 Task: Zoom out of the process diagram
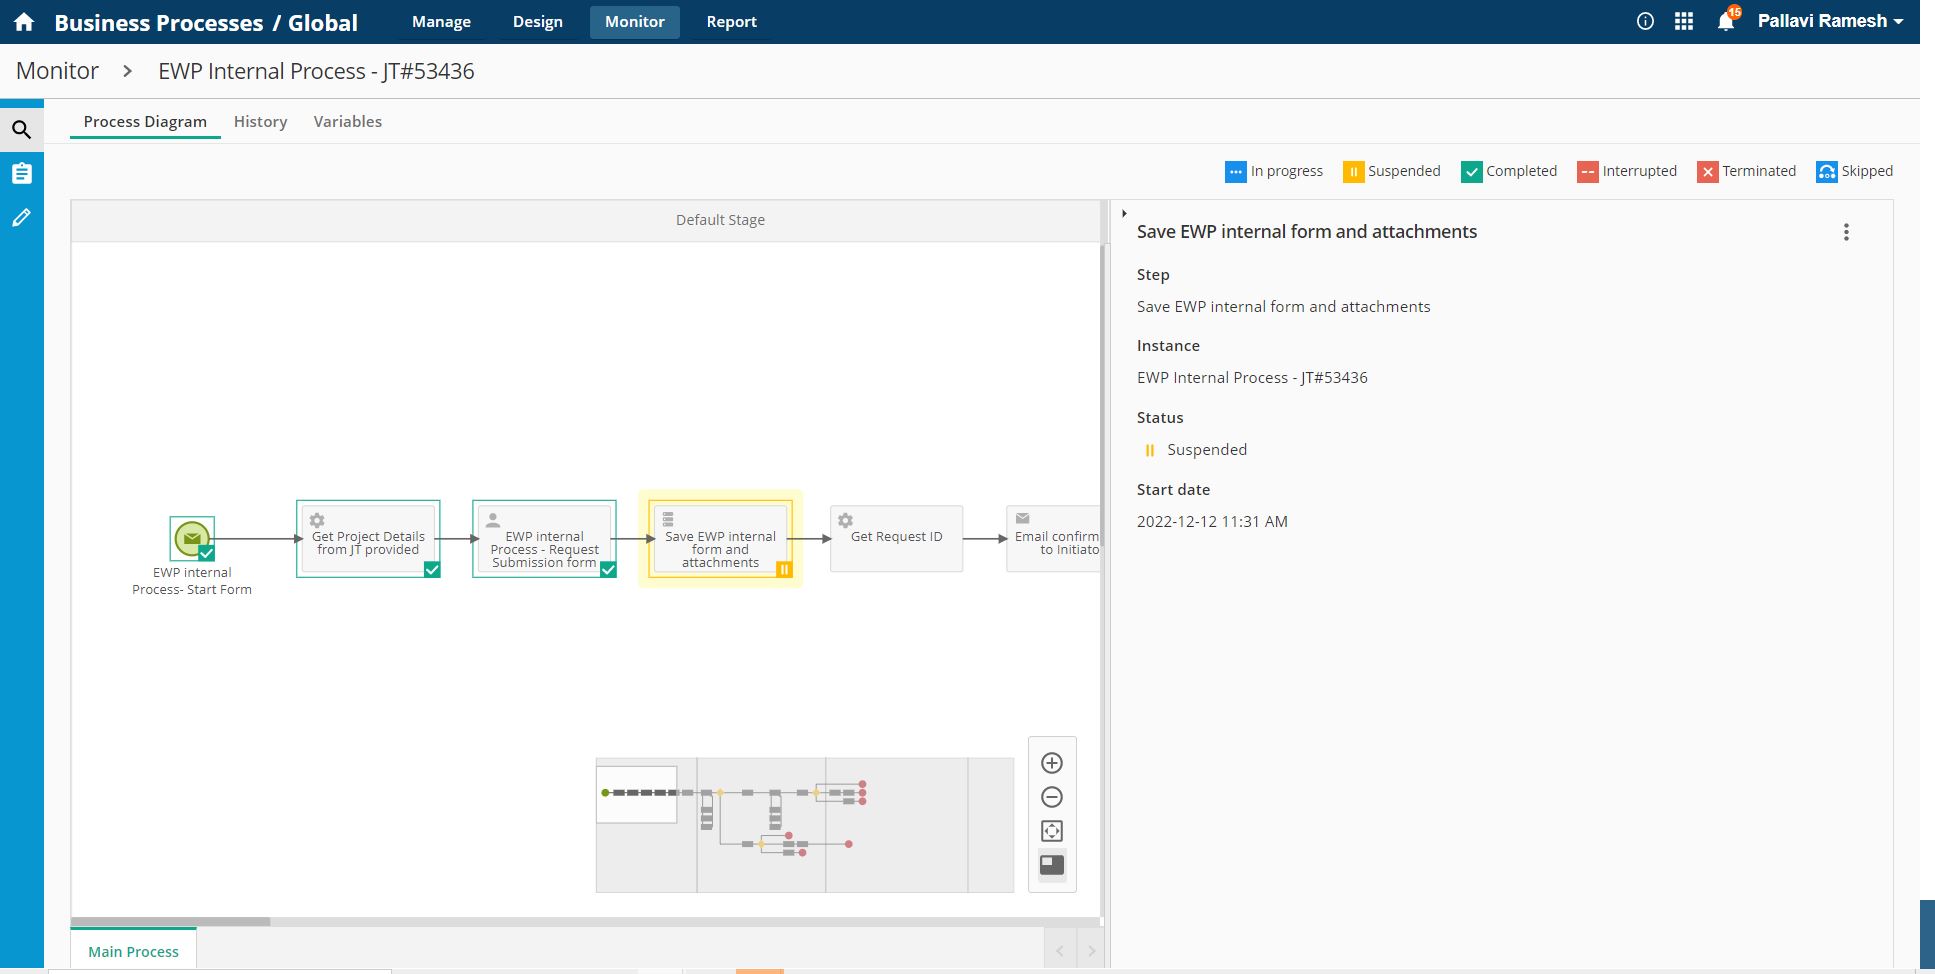[1052, 797]
